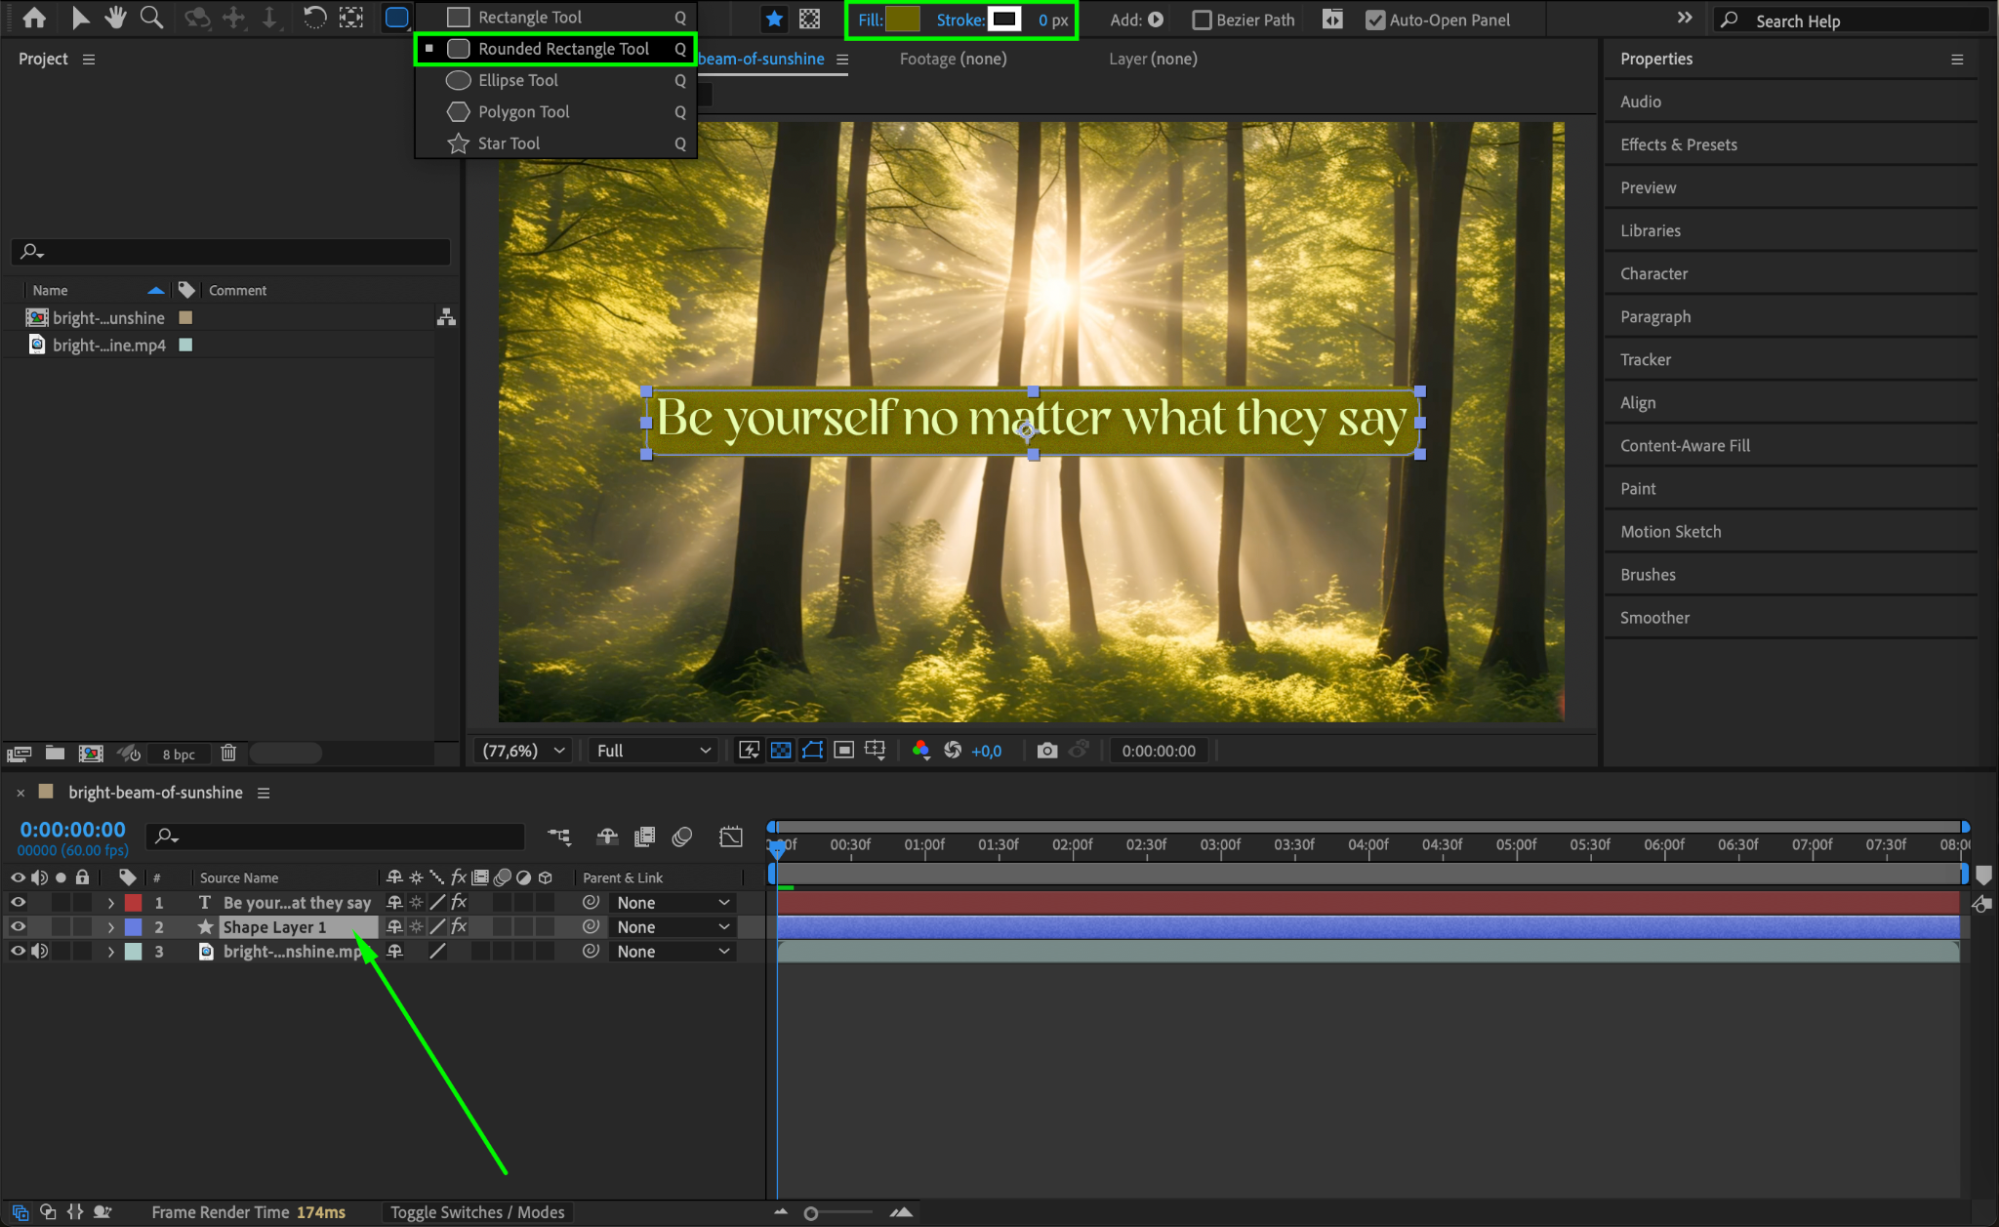Open the Full resolution dropdown
1999x1227 pixels.
point(653,750)
